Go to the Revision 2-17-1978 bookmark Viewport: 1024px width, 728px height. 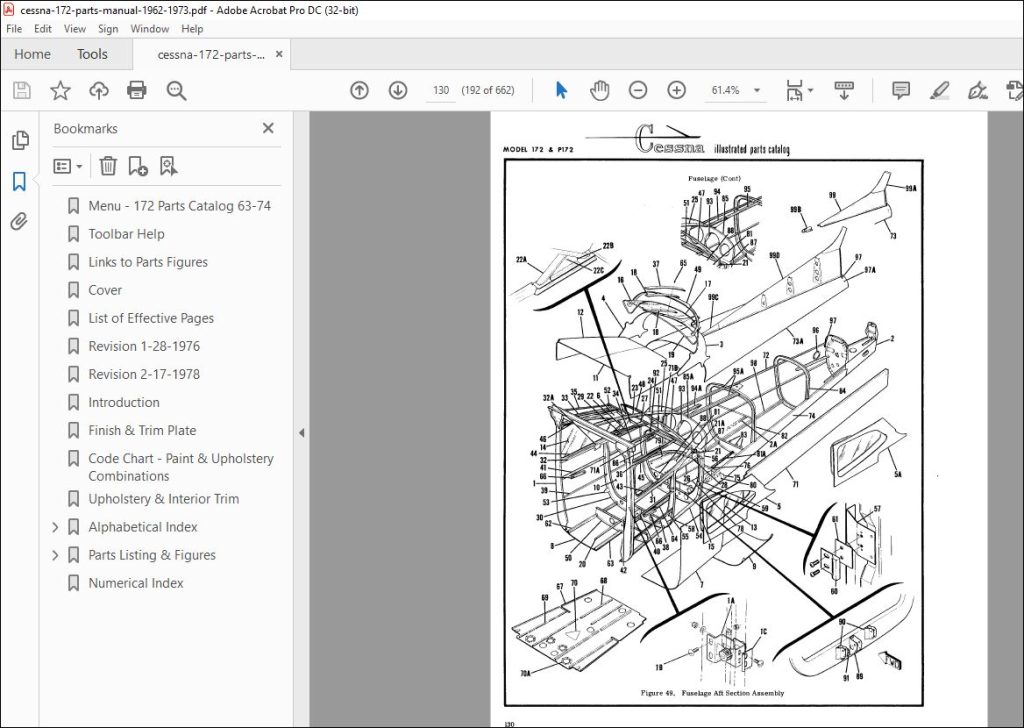point(144,374)
